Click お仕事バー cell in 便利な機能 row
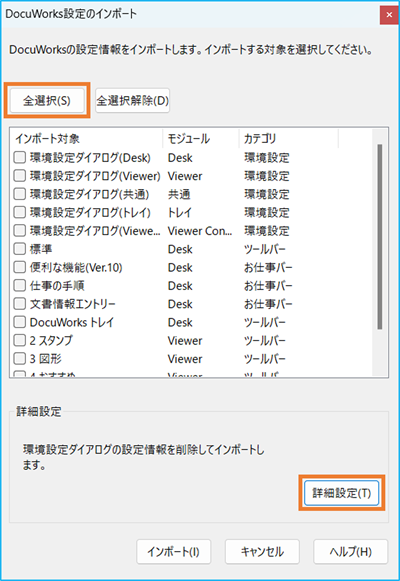This screenshot has width=400, height=581. [268, 267]
